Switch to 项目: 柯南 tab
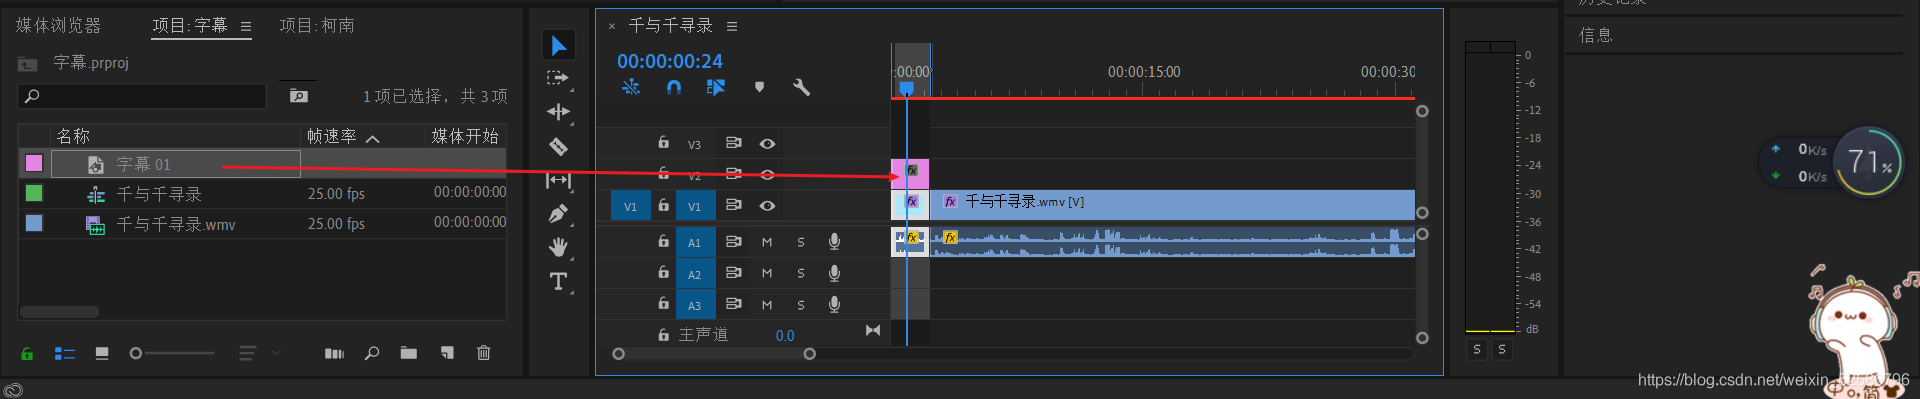Screen dimensions: 1920x399 (317, 25)
